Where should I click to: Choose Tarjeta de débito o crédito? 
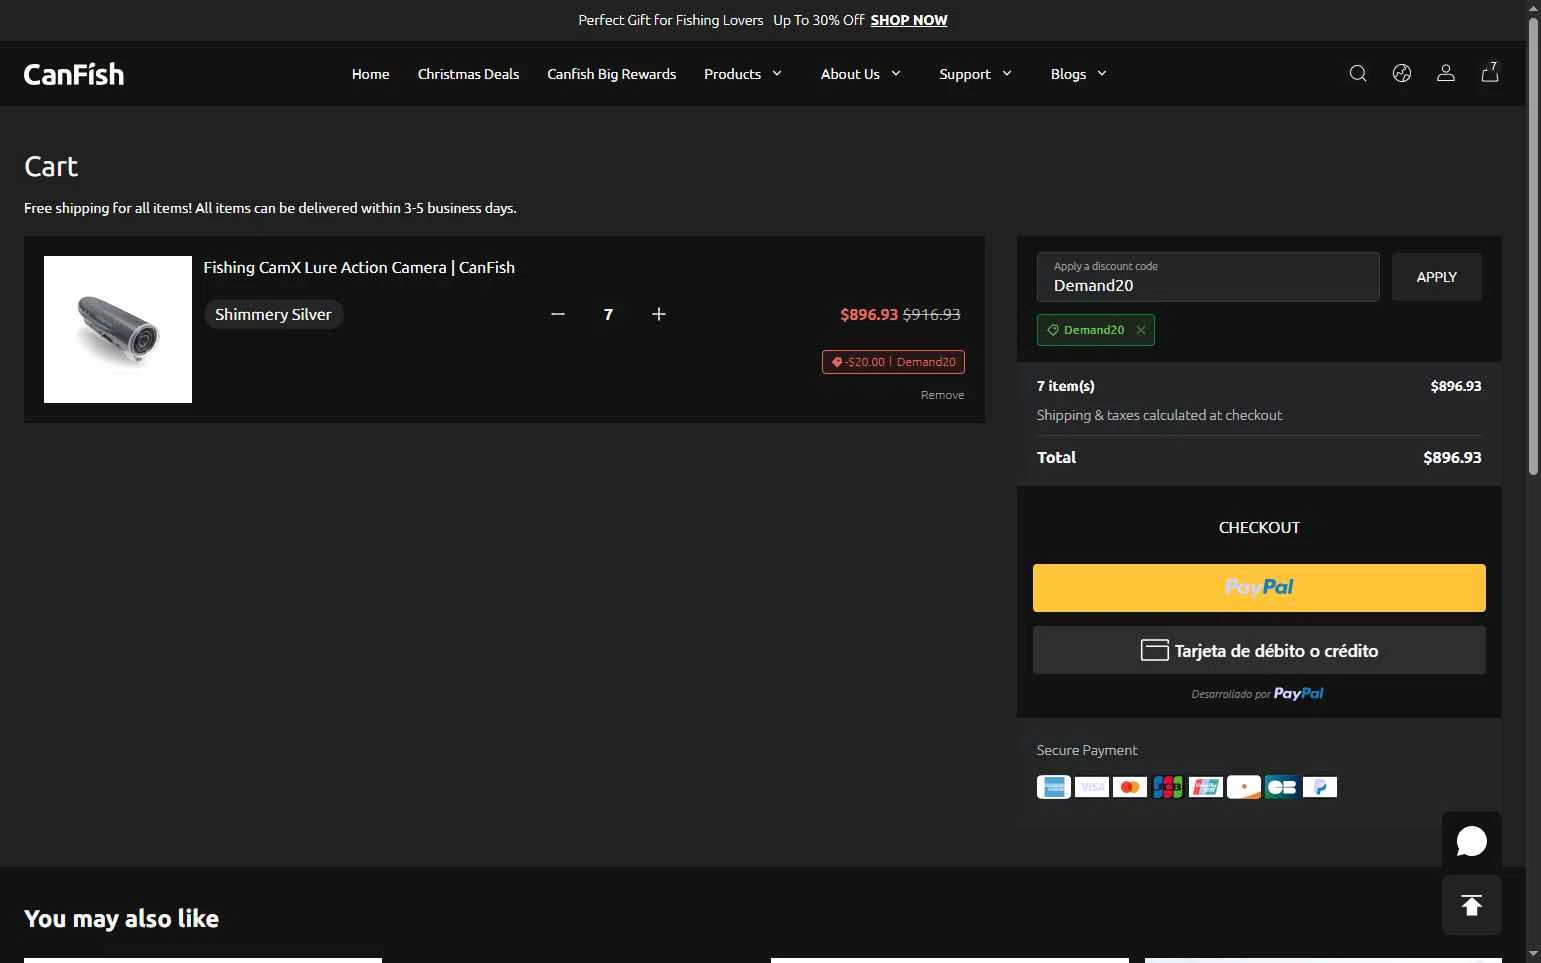(1259, 650)
